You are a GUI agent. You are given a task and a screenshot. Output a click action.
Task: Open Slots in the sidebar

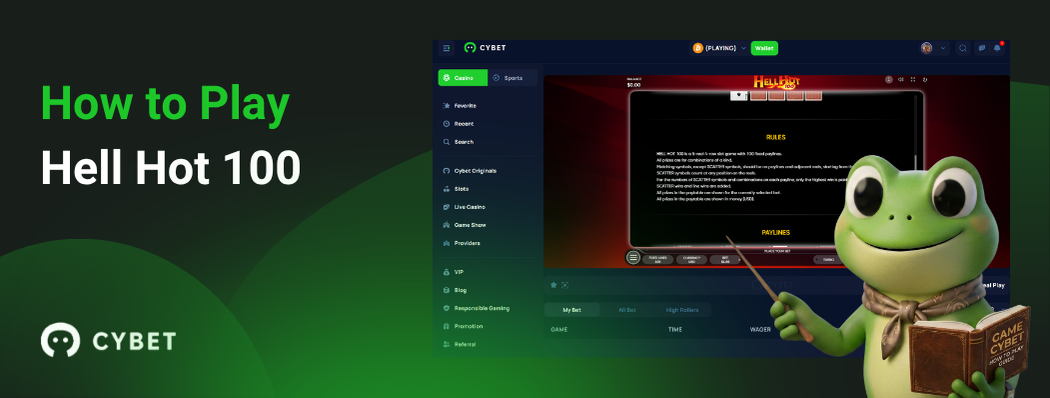coord(455,189)
